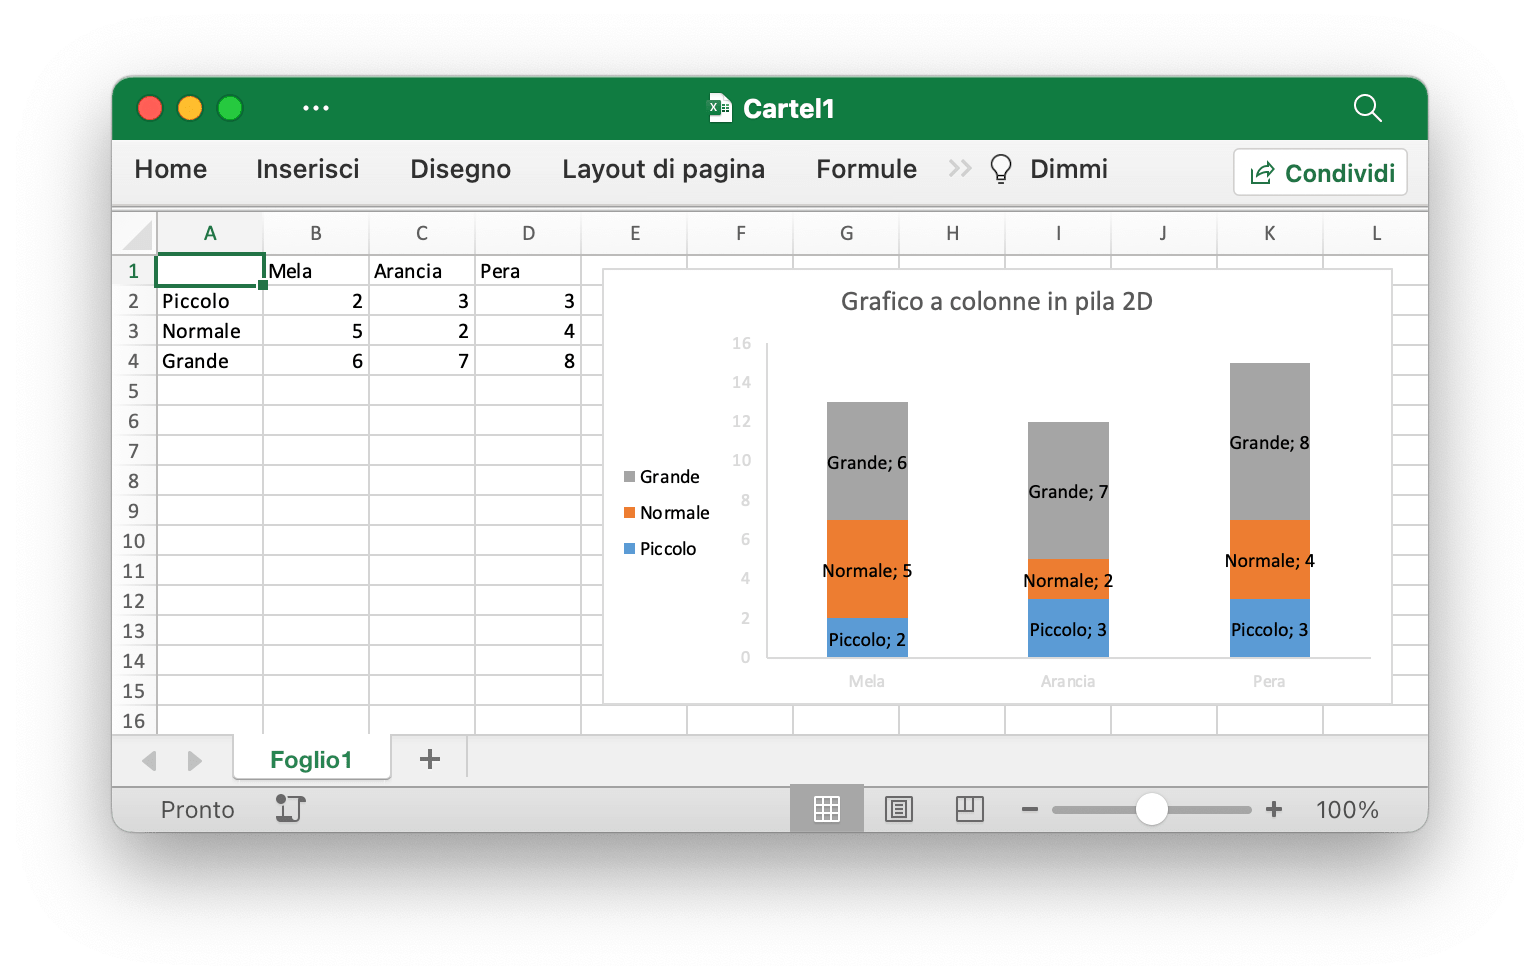Click the Normale cell in column A
This screenshot has width=1540, height=980.
210,331
